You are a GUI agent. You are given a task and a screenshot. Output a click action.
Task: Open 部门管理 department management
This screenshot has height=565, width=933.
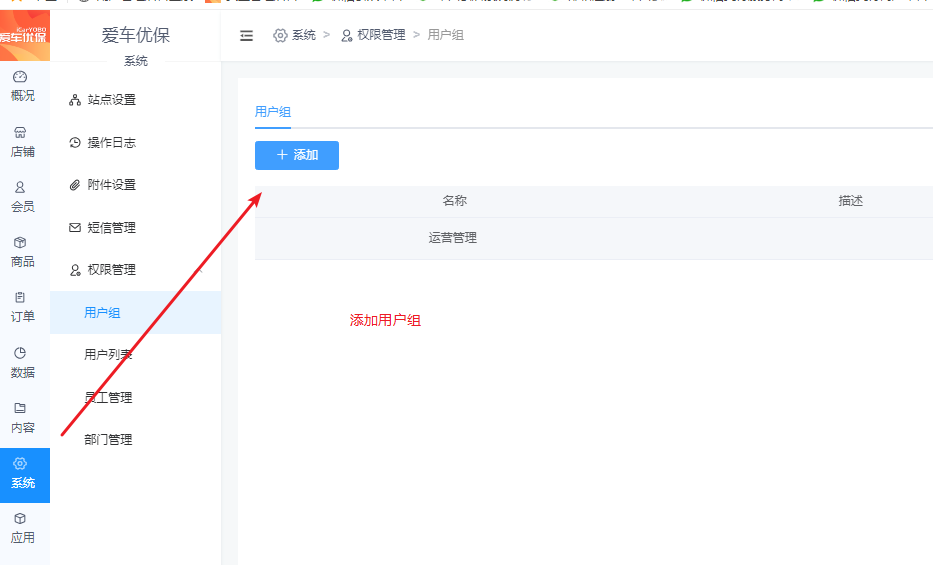tap(135, 440)
